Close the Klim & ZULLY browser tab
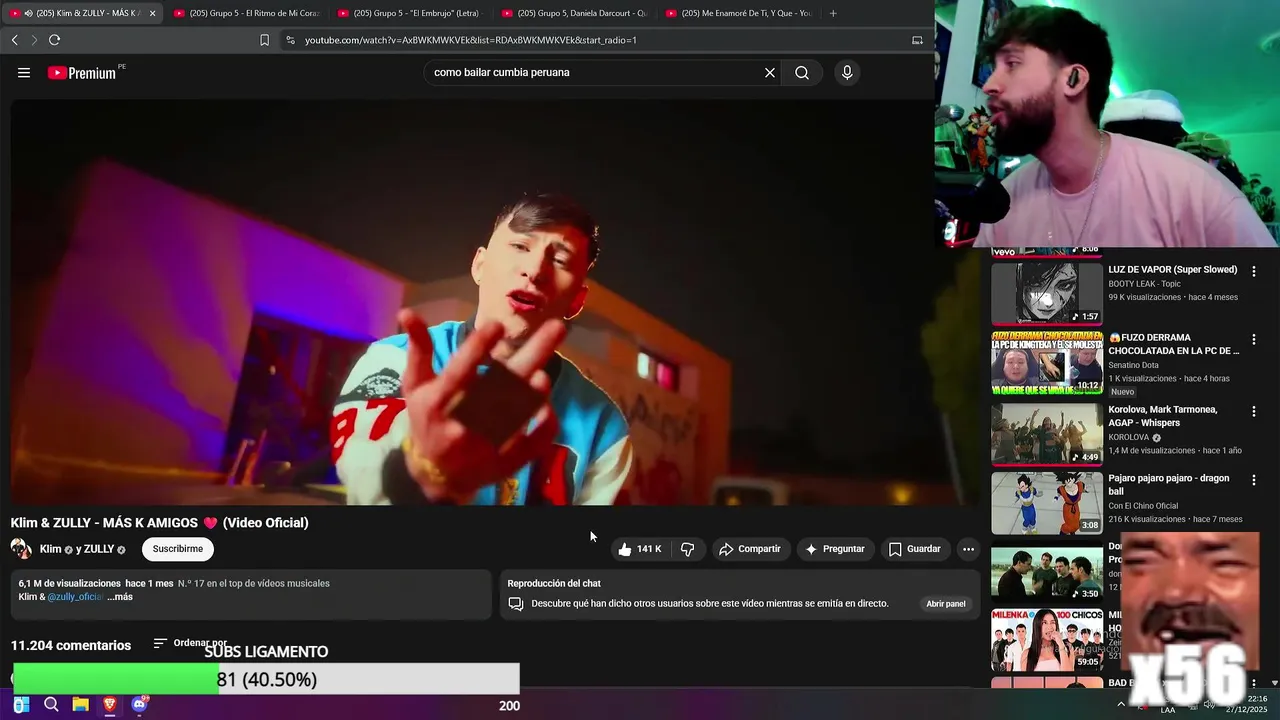This screenshot has height=720, width=1280. (152, 13)
